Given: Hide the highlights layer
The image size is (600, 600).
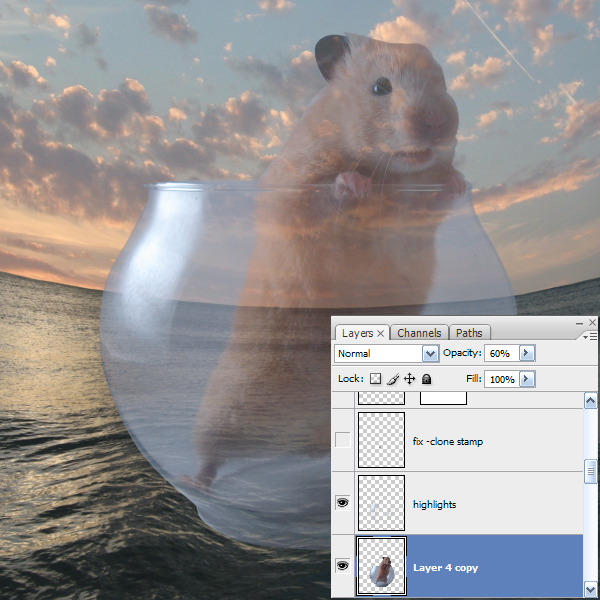Looking at the screenshot, I should click(342, 504).
